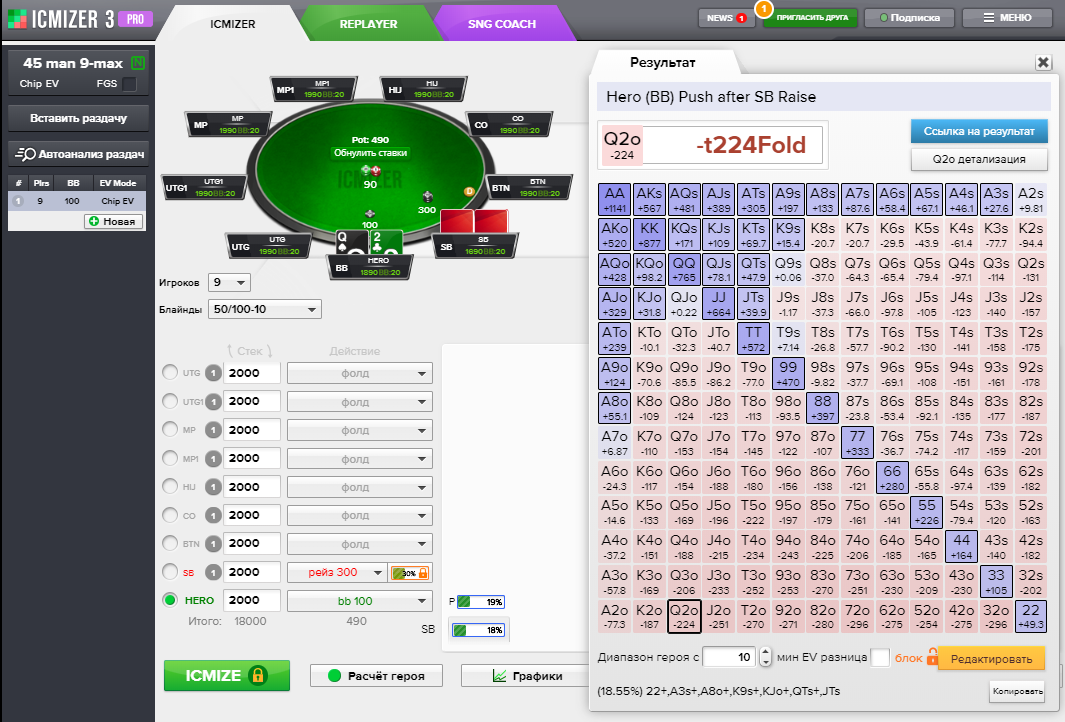Click the green N badge beside 45 man 9-max
1065x722 pixels.
coord(138,63)
